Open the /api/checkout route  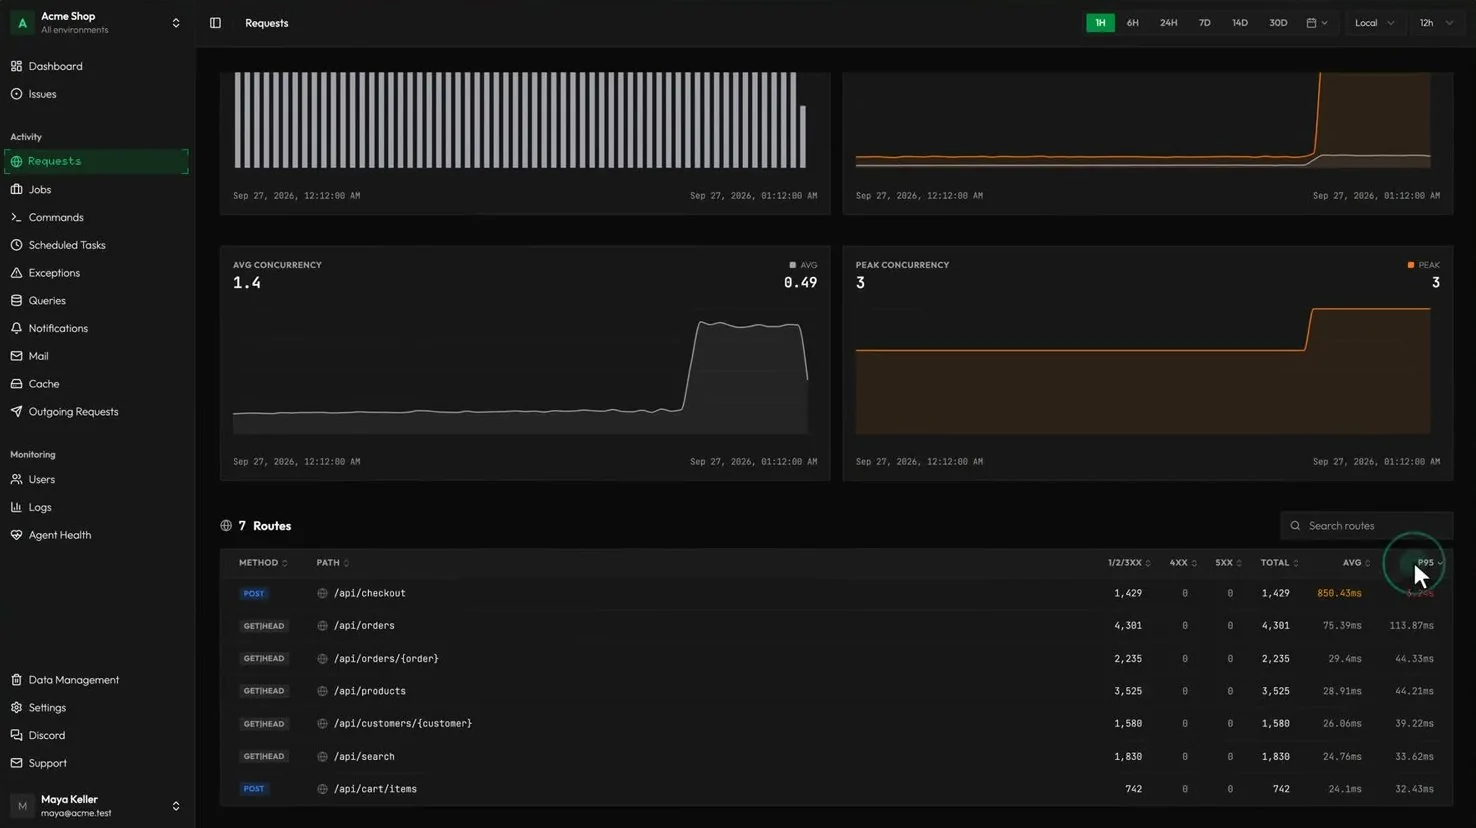(369, 594)
